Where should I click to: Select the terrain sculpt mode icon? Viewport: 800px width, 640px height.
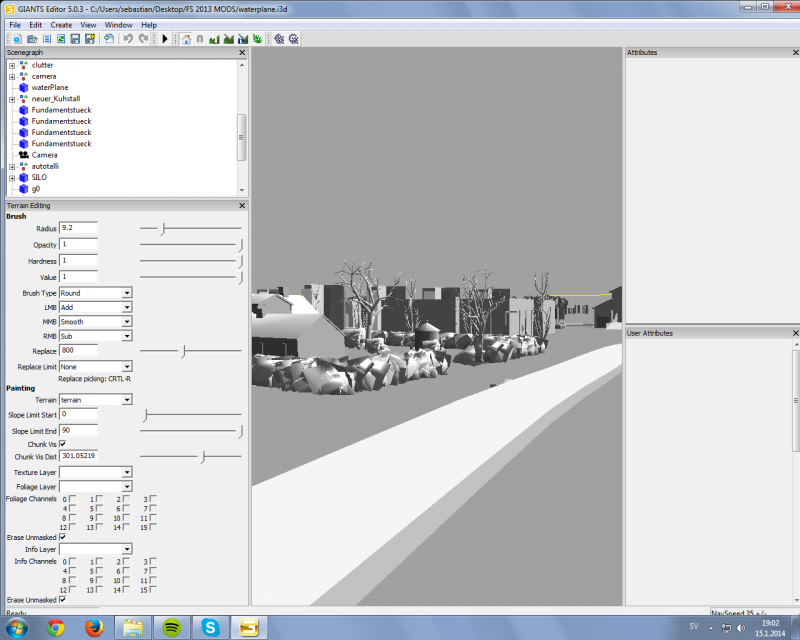click(x=214, y=39)
